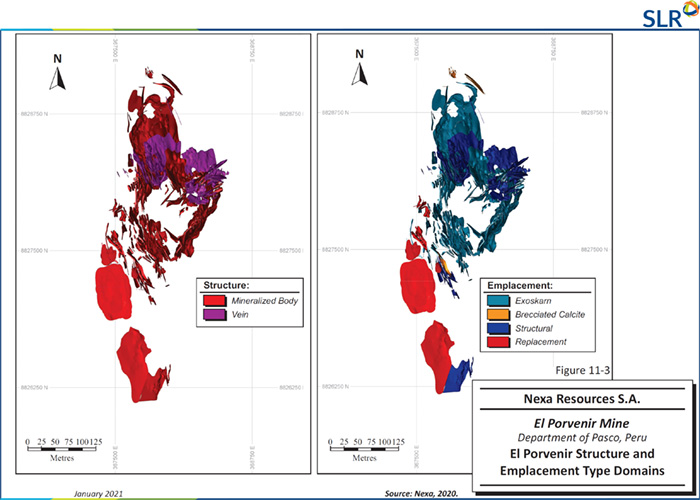Click the red Replacement legend swatch
The image size is (700, 500).
[x=499, y=342]
